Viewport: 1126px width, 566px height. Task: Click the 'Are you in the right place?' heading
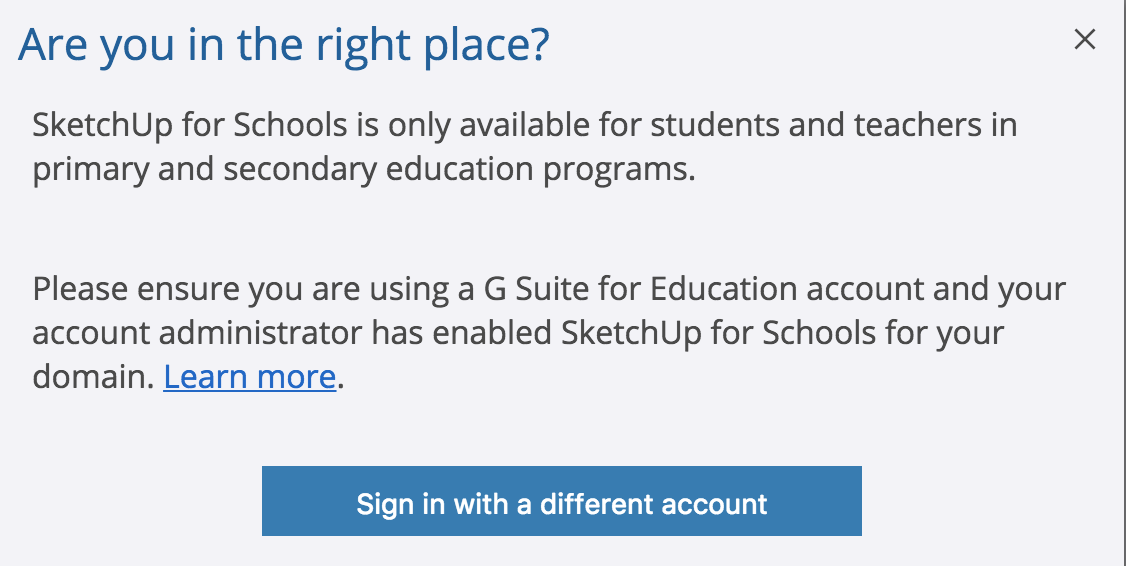coord(284,46)
